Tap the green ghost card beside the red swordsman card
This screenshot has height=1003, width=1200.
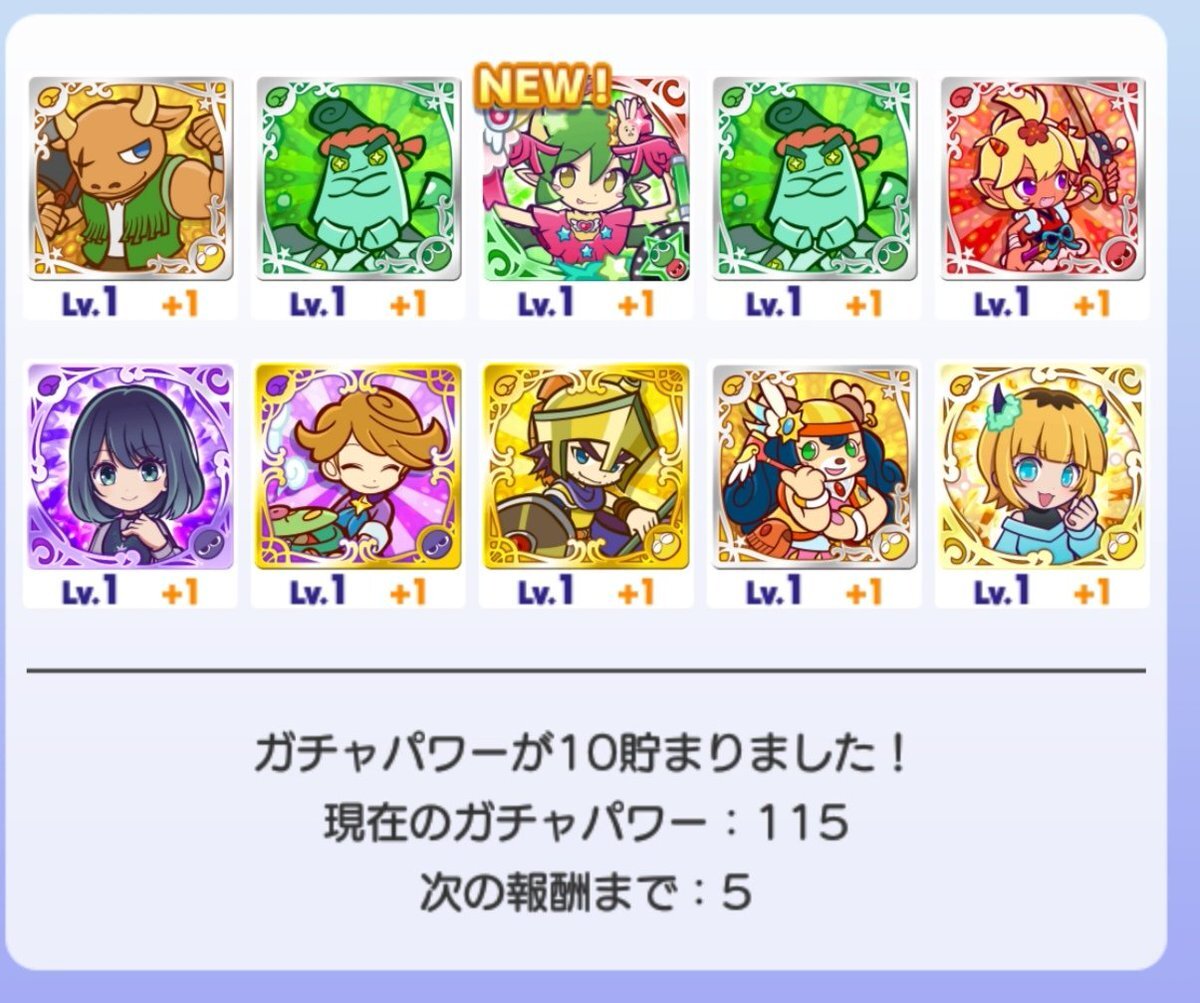tap(815, 178)
